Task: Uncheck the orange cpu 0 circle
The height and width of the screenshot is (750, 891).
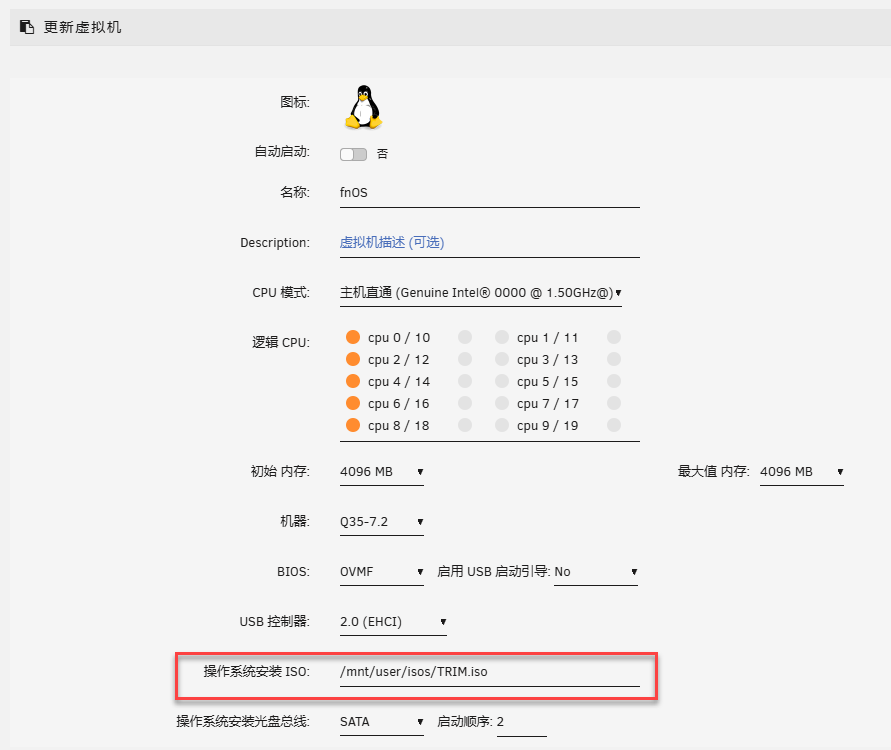Action: [x=353, y=337]
